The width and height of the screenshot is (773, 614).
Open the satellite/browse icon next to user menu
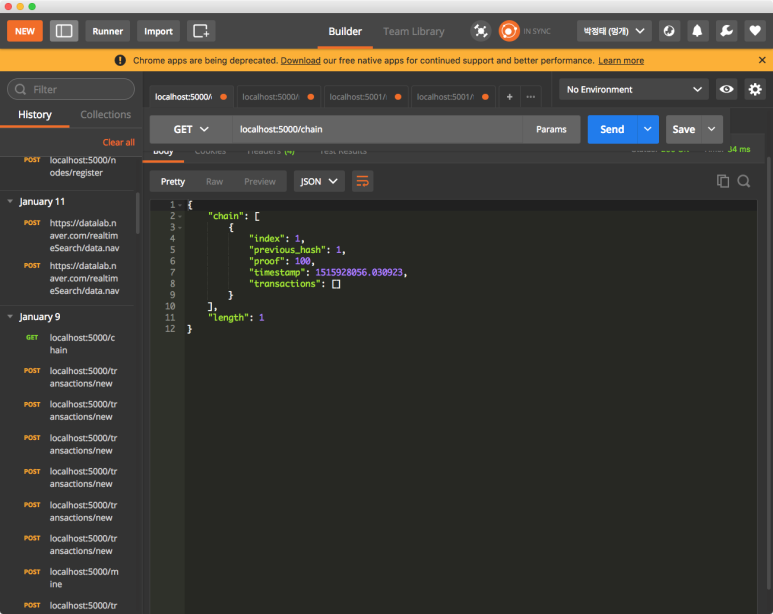[x=669, y=31]
